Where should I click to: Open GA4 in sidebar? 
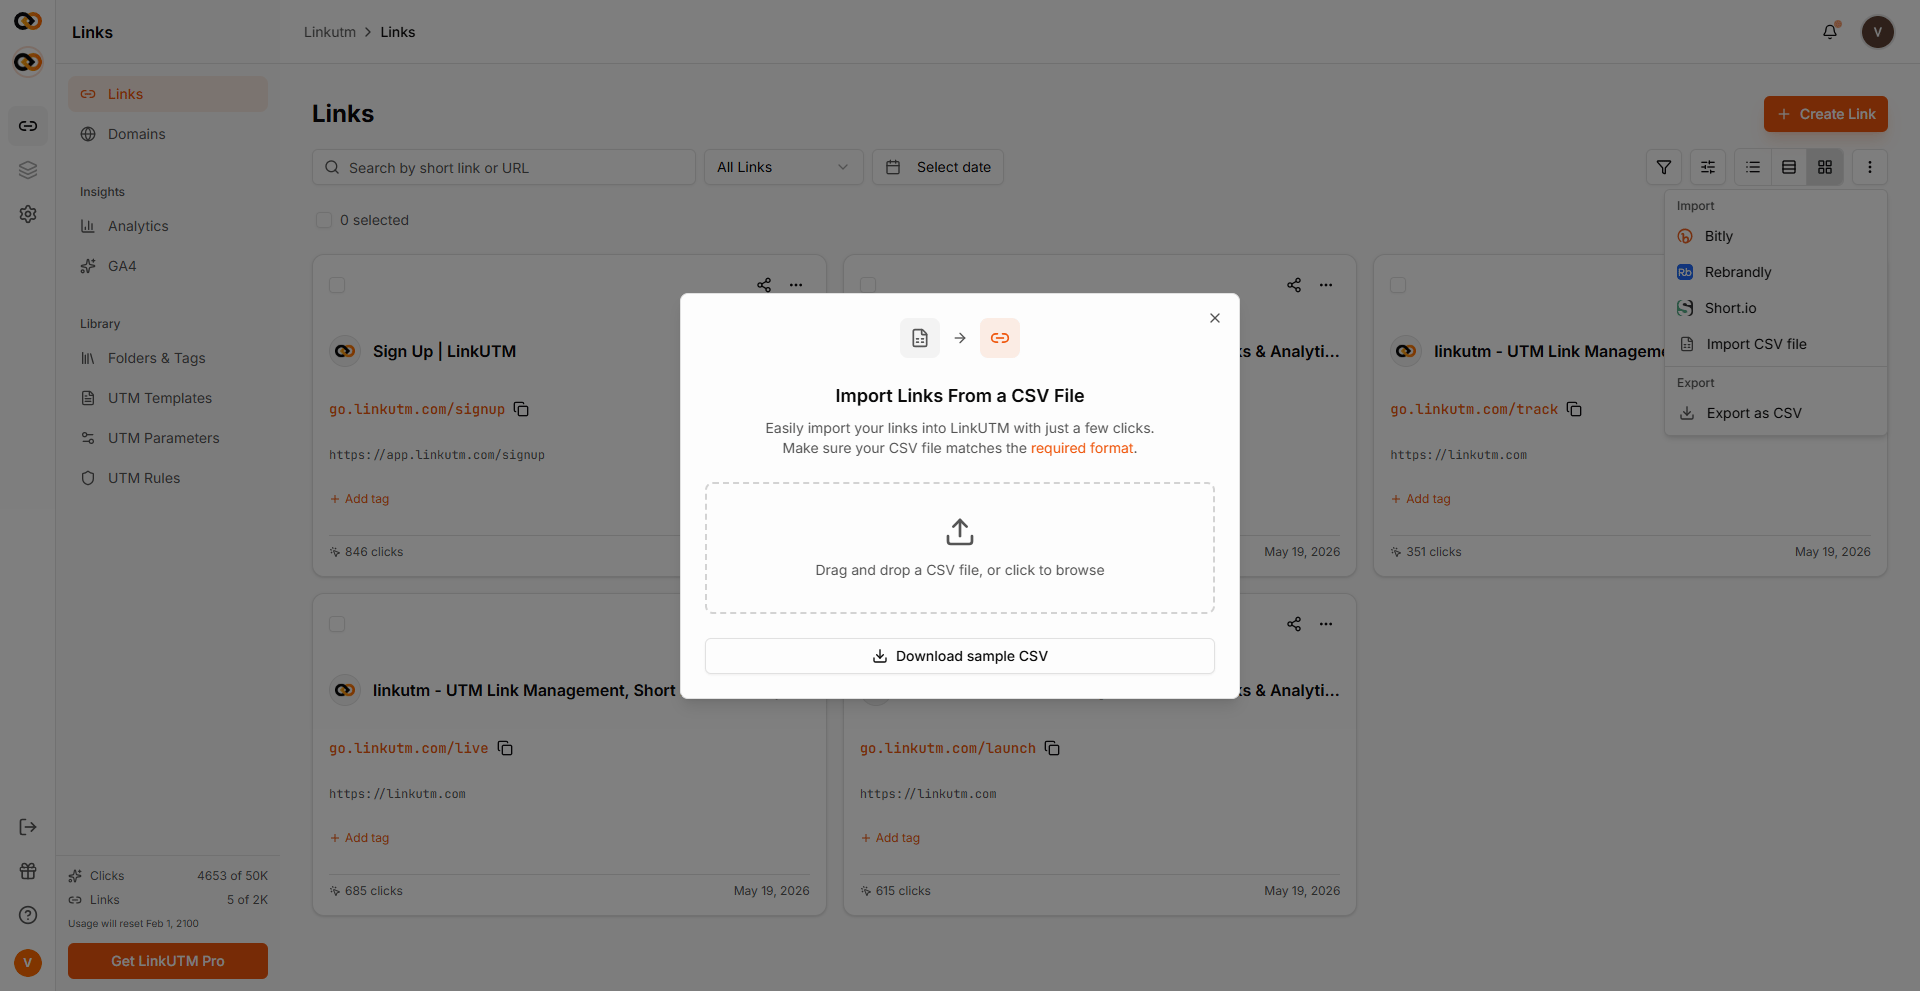168,266
